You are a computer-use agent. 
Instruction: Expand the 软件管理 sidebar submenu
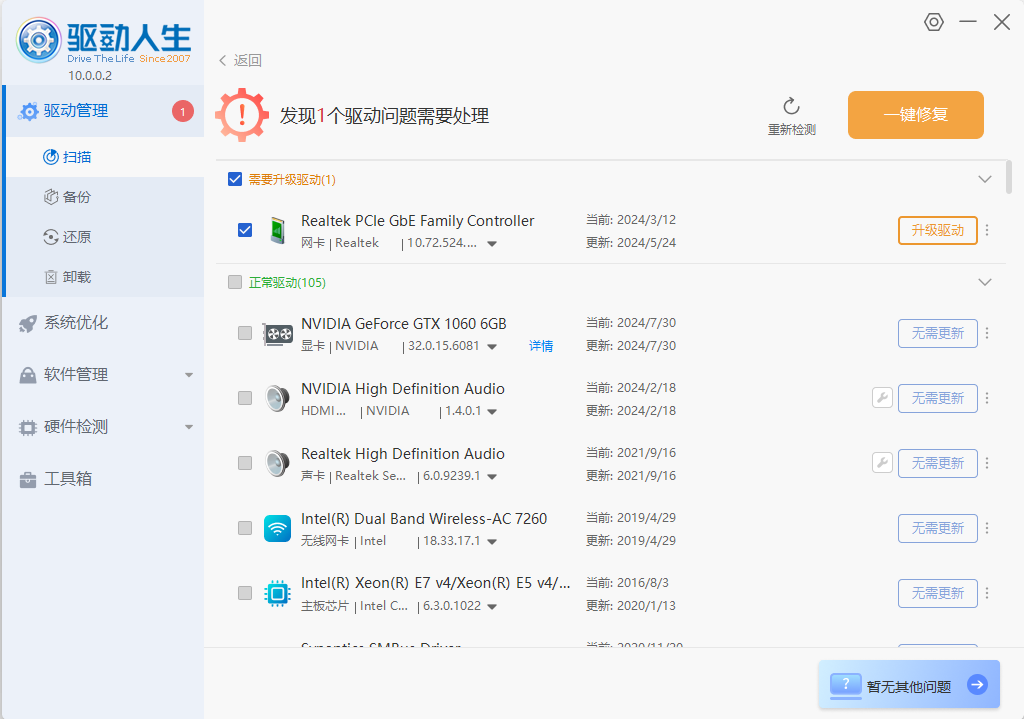coord(189,375)
